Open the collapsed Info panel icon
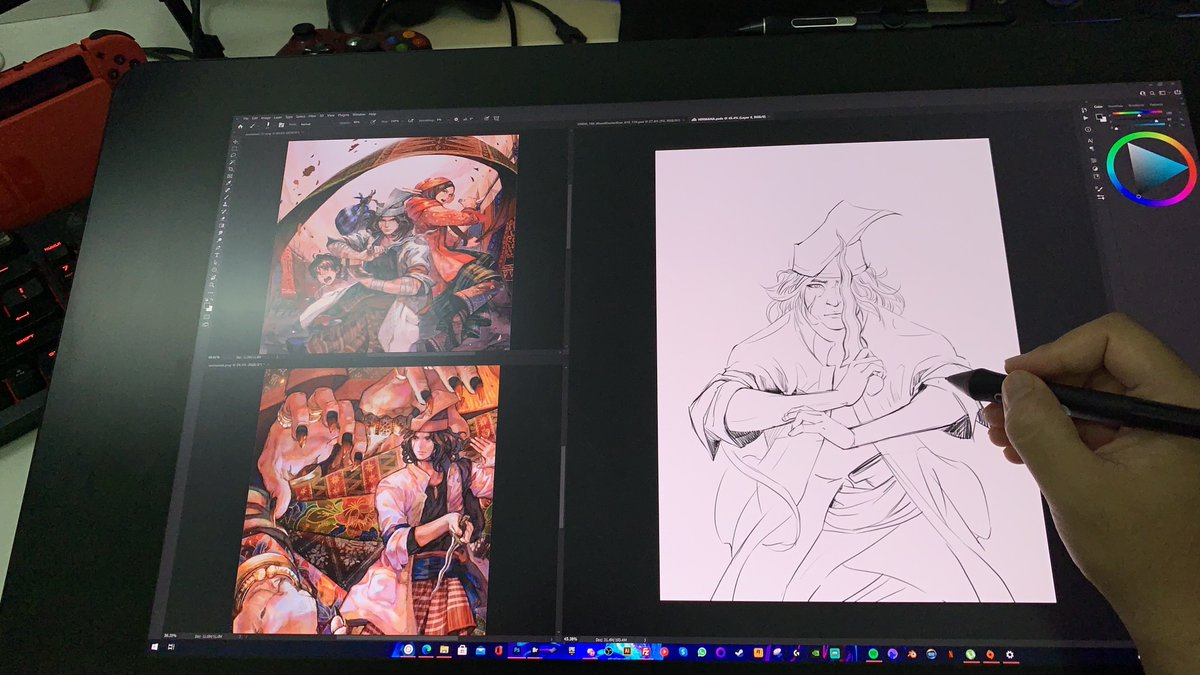1200x675 pixels. [x=1088, y=129]
